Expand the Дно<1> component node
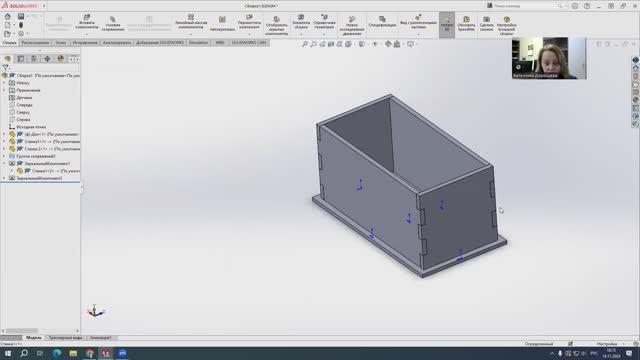640x360 pixels. (x=4, y=134)
